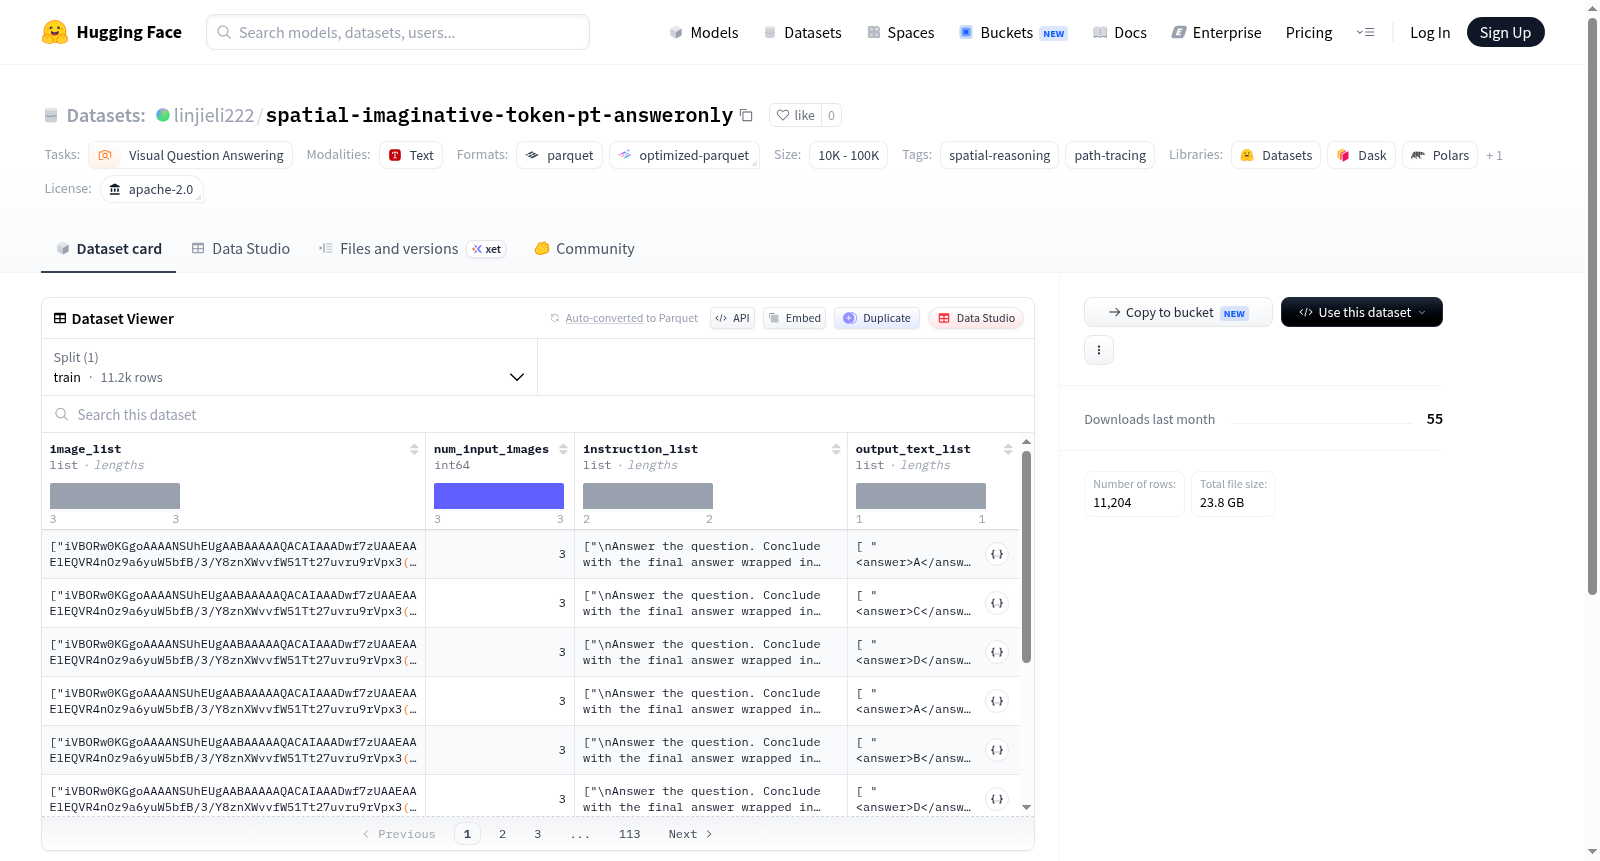This screenshot has width=1600, height=861.
Task: Click the apache-2.0 license tag
Action: pos(152,189)
